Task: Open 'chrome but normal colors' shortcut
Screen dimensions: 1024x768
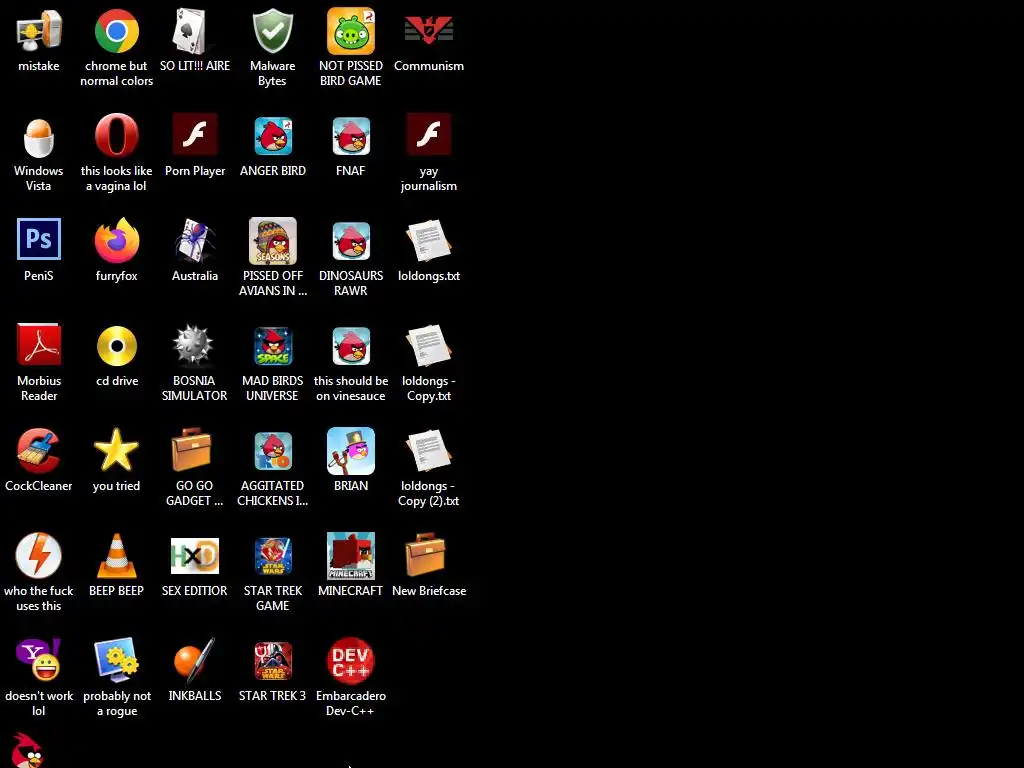Action: [116, 31]
